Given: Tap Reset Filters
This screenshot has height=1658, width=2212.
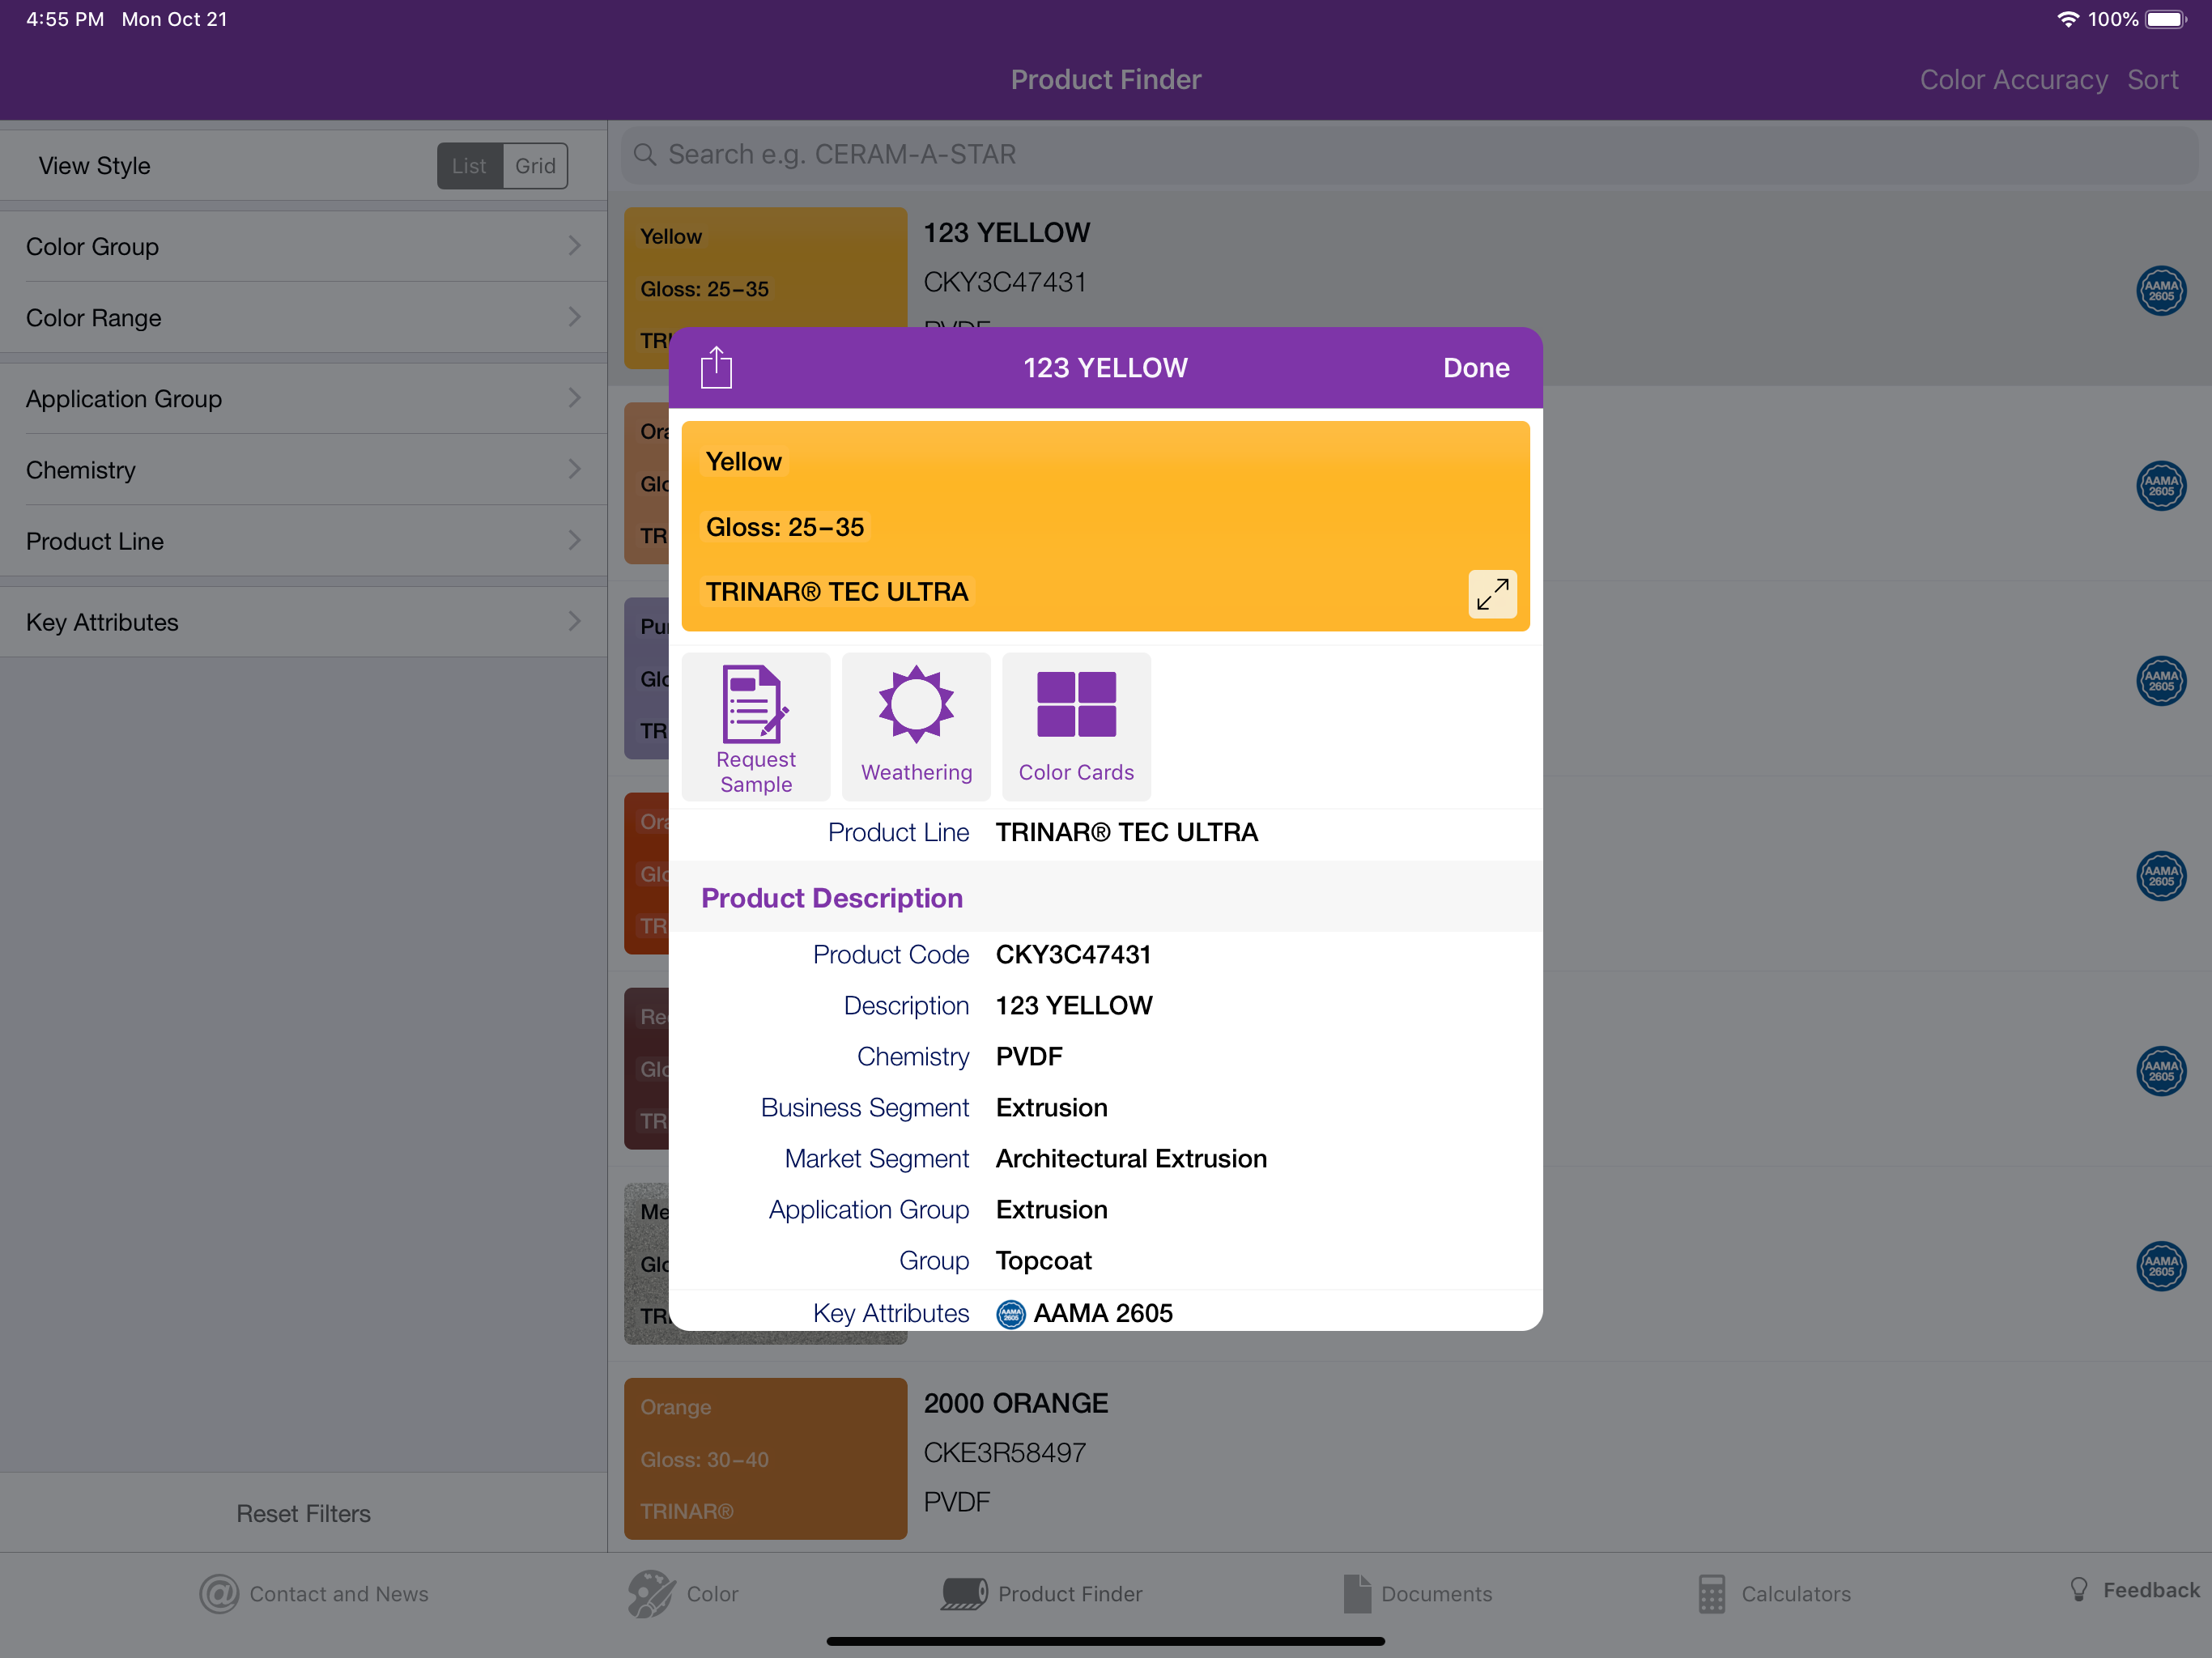Looking at the screenshot, I should [304, 1513].
